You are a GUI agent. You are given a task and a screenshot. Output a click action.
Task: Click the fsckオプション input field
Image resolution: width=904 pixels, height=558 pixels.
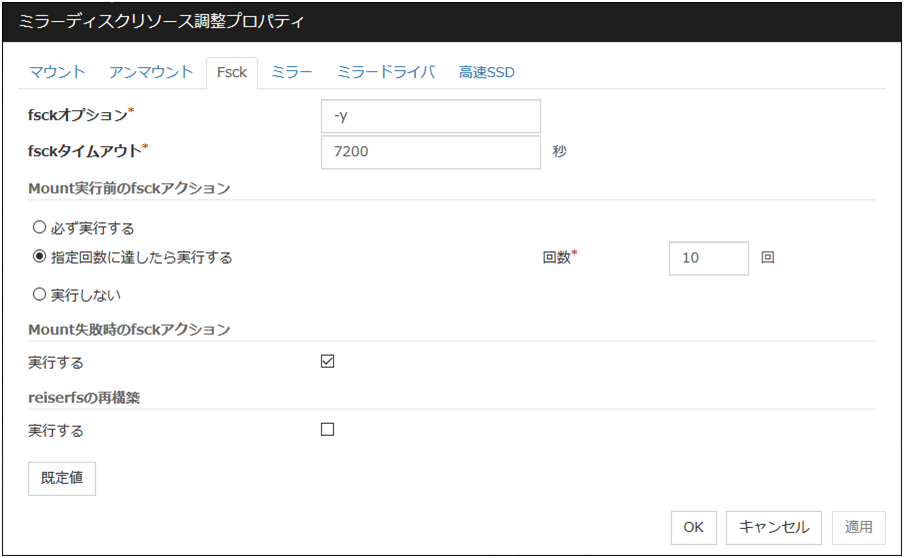click(431, 116)
